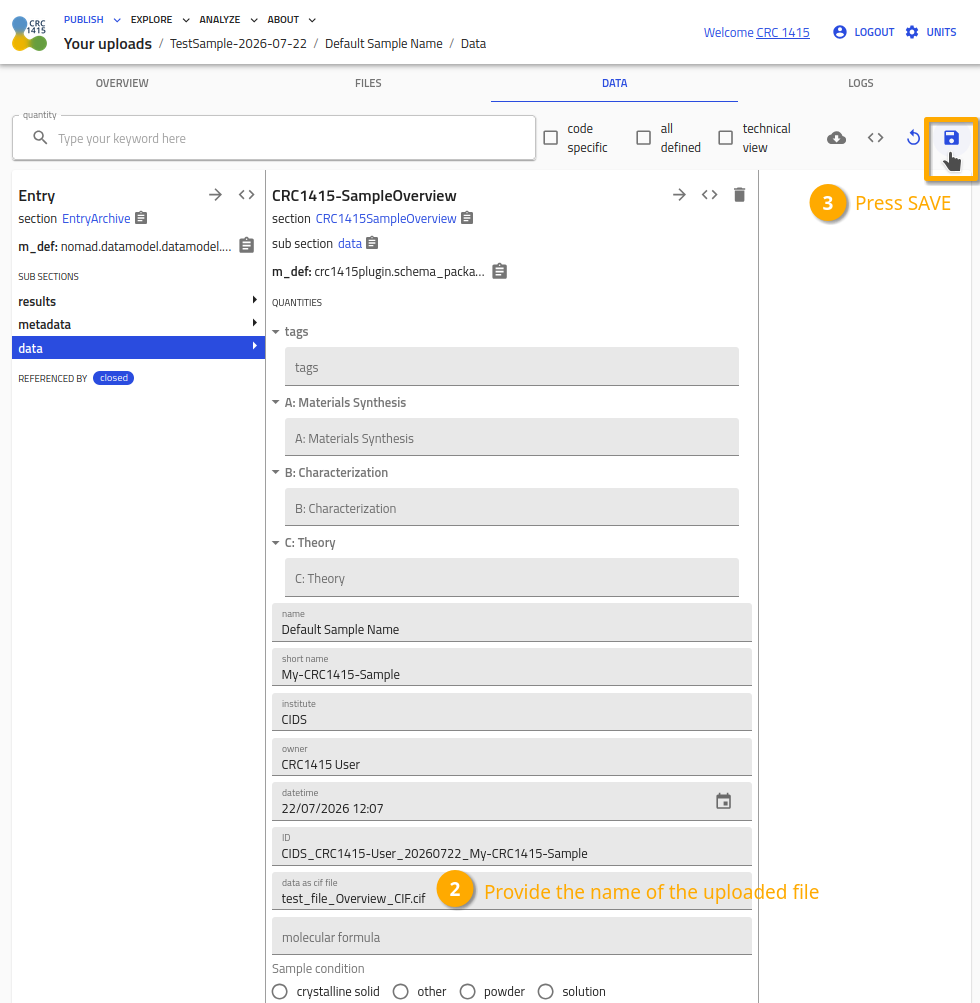Select solution sample condition
This screenshot has height=1003, width=980.
click(546, 991)
